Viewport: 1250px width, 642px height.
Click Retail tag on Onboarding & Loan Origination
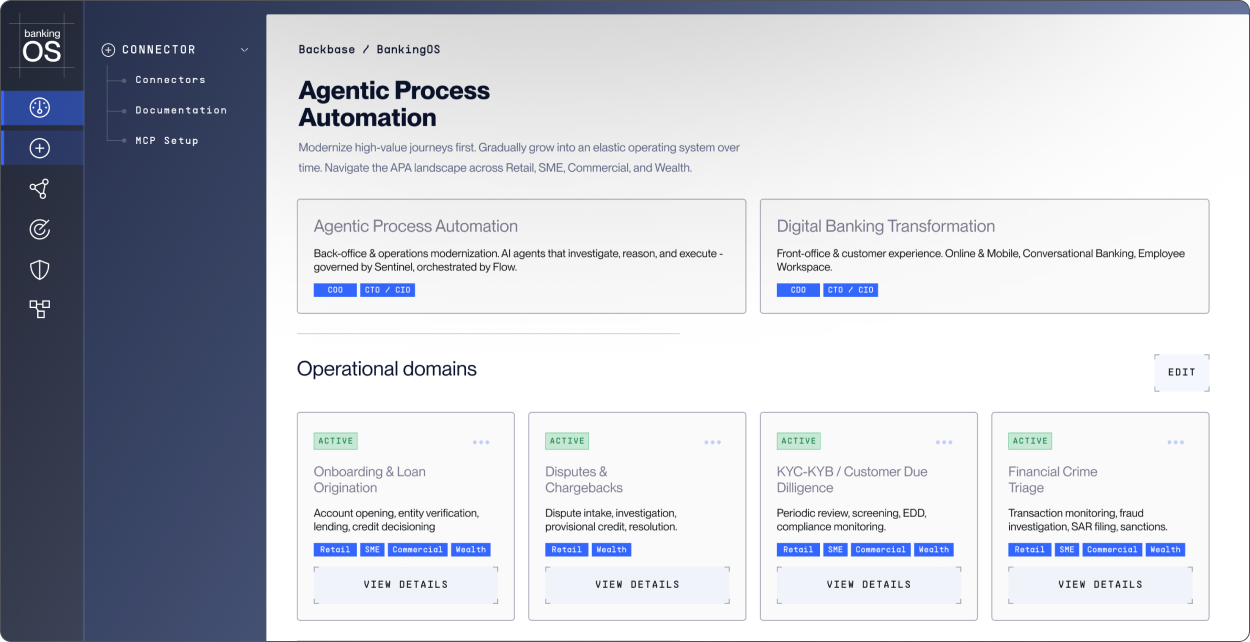pyautogui.click(x=335, y=549)
